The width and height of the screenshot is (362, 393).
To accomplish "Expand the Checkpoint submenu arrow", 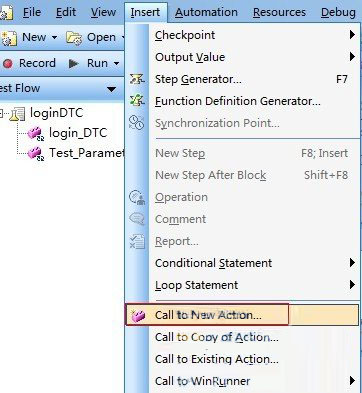I will click(x=352, y=35).
